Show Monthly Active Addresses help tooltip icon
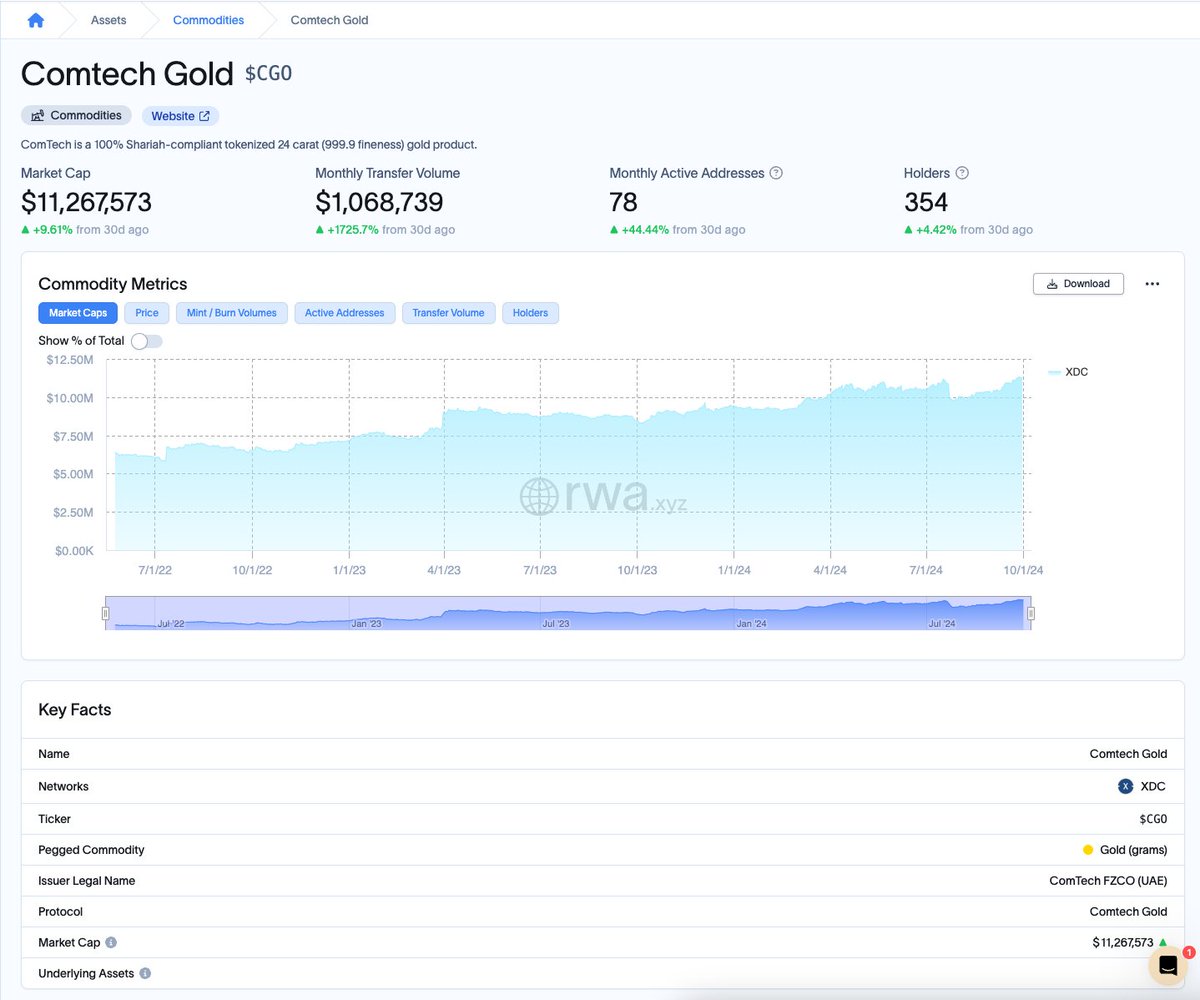 point(776,173)
